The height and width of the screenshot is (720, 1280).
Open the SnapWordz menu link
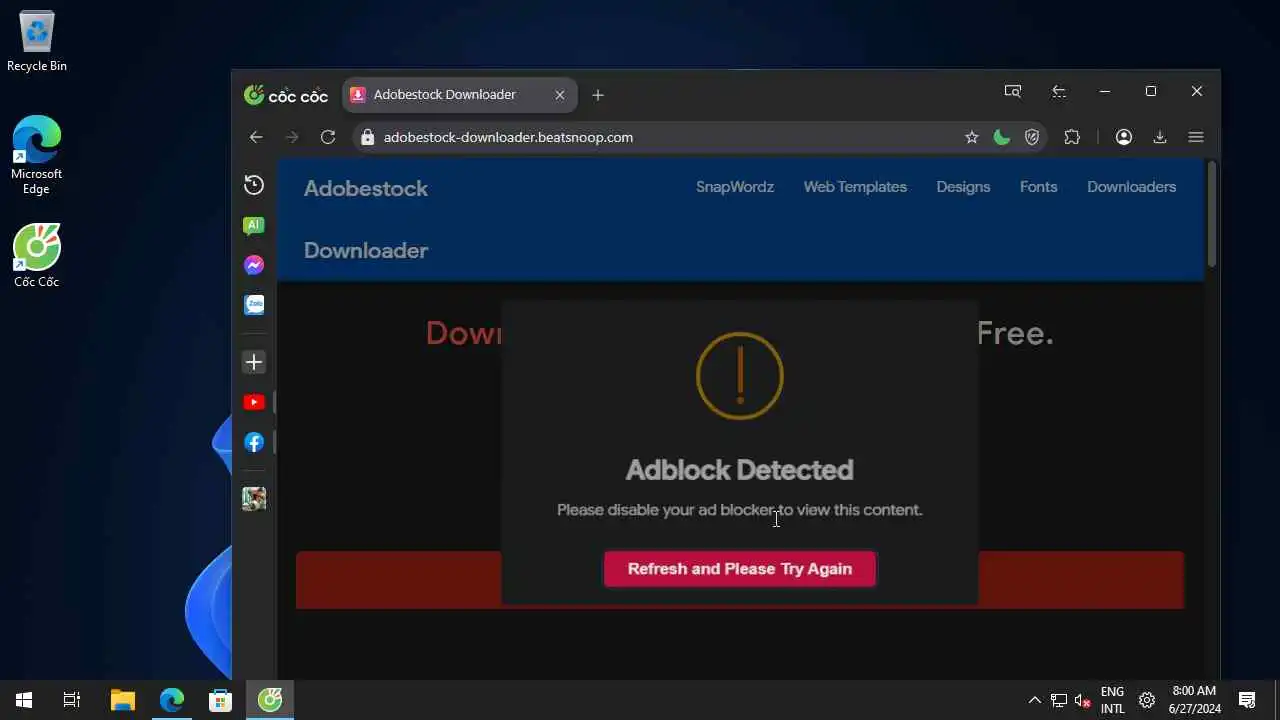click(x=735, y=187)
